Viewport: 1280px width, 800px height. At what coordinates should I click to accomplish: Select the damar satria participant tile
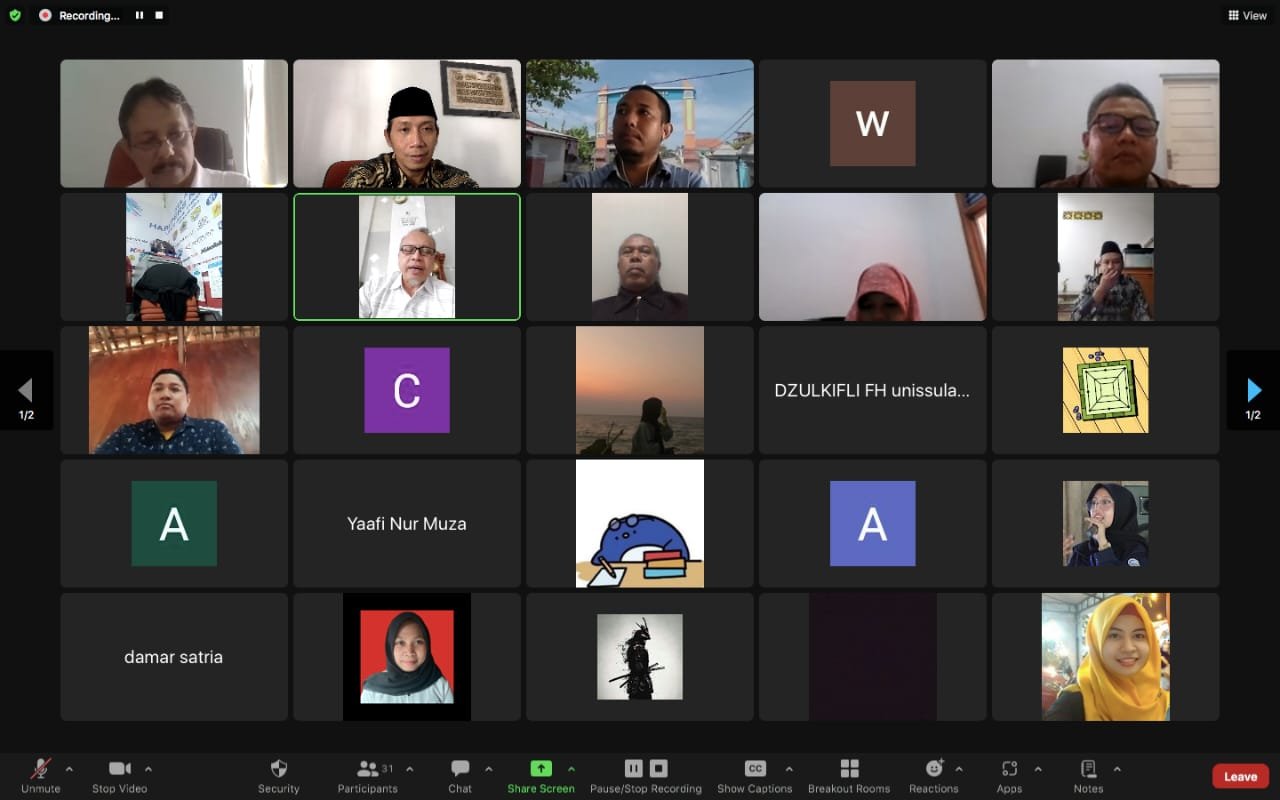click(174, 657)
